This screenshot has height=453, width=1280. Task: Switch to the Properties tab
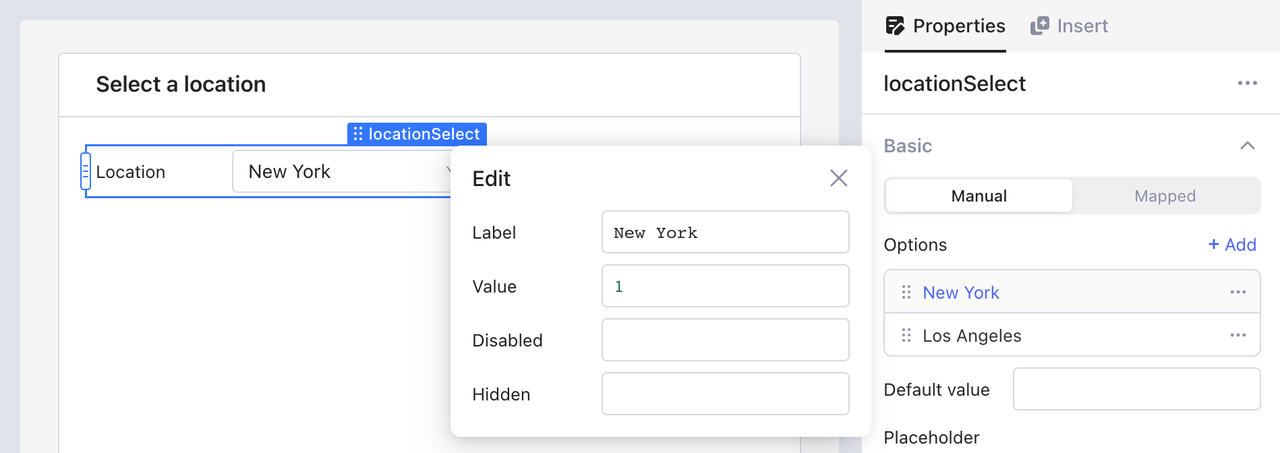pyautogui.click(x=945, y=26)
